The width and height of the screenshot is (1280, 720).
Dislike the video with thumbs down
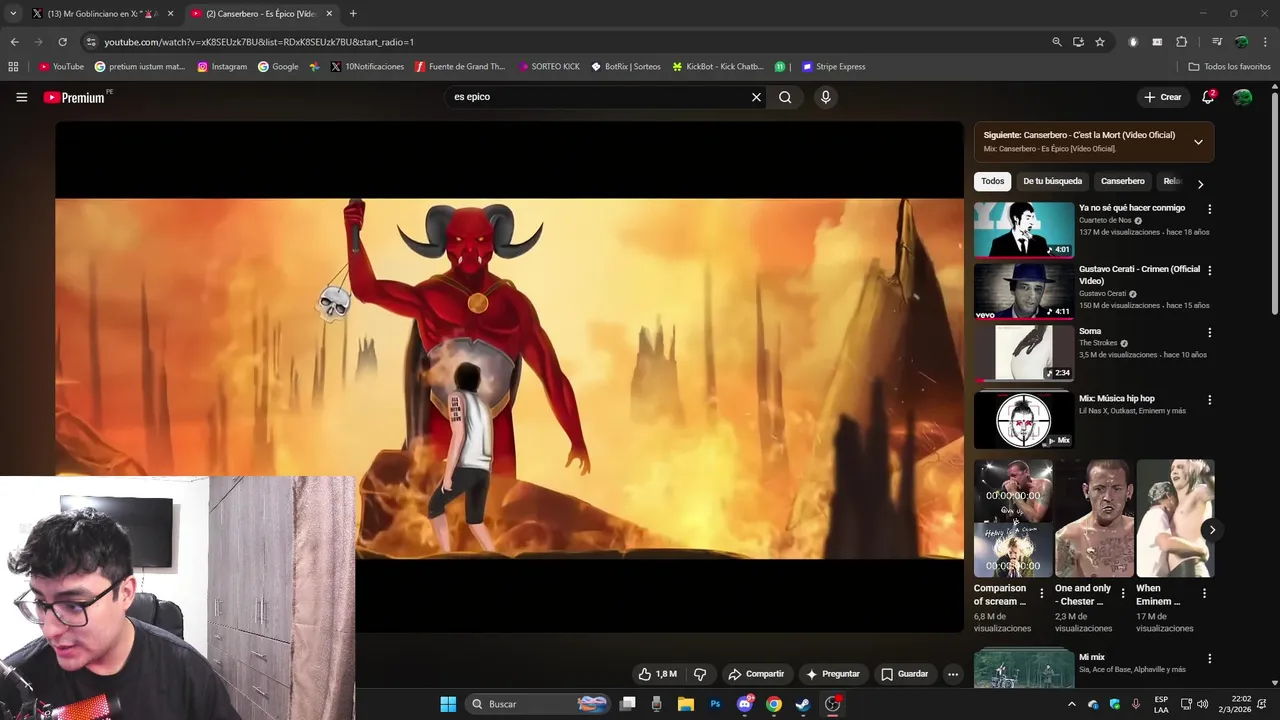pyautogui.click(x=700, y=674)
